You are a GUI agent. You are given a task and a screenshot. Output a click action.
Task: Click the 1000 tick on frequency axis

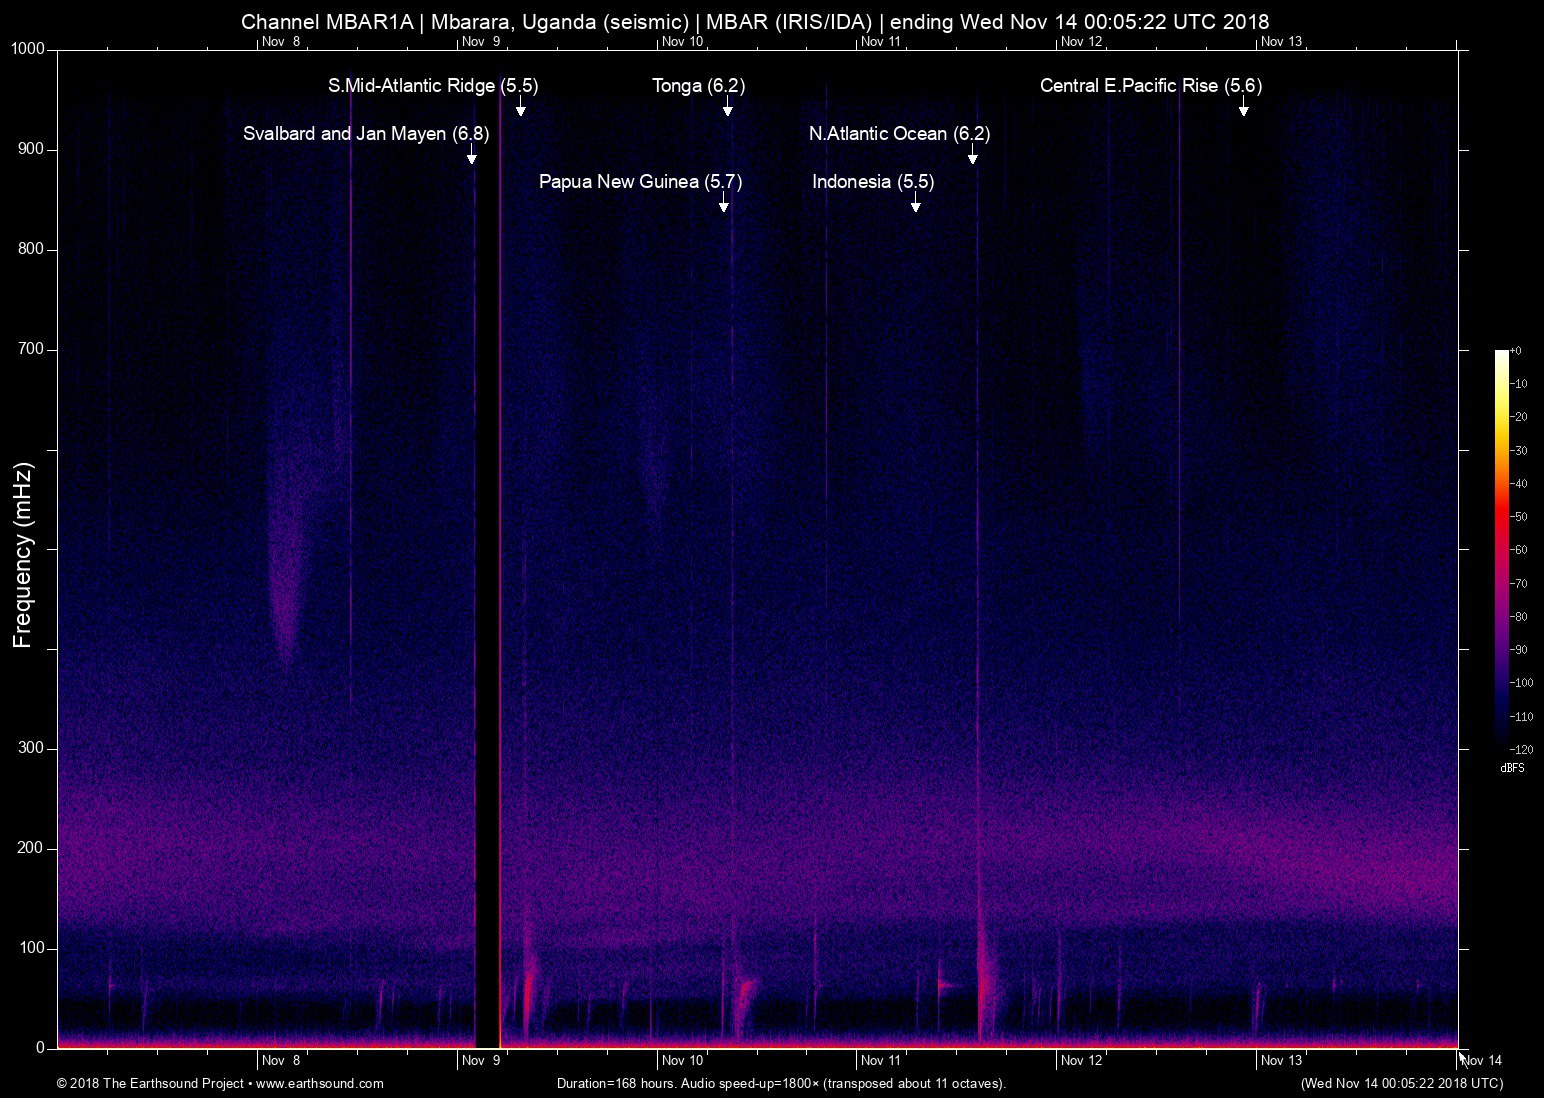pyautogui.click(x=28, y=49)
